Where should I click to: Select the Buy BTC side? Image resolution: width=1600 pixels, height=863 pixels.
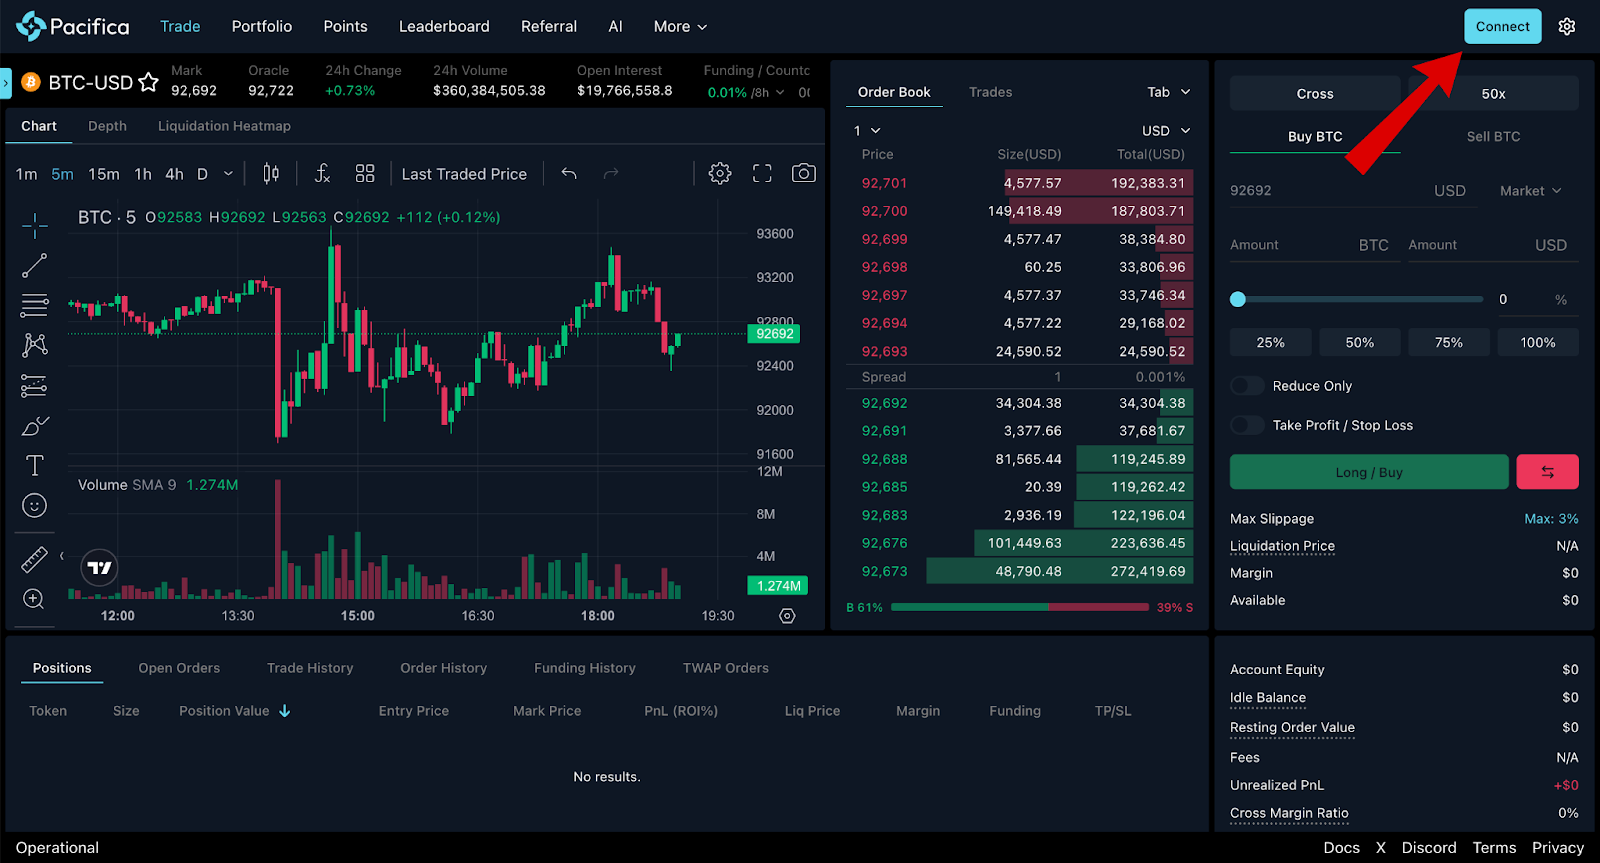pos(1315,137)
